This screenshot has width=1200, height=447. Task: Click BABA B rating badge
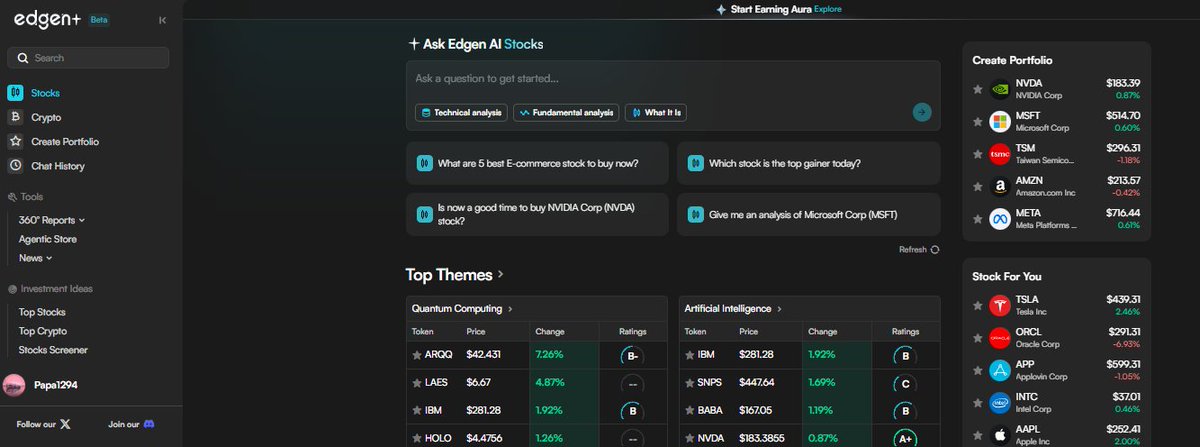pos(905,410)
